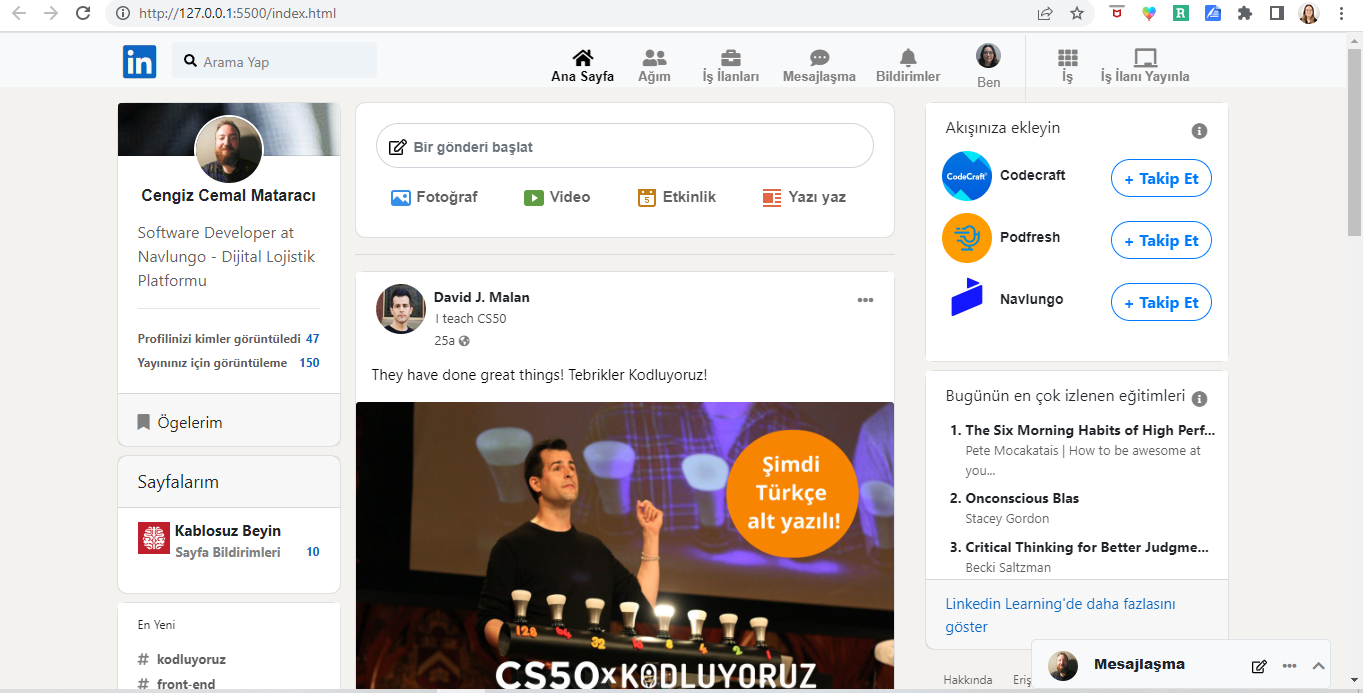Click Chrome profile avatar

[x=1309, y=13]
